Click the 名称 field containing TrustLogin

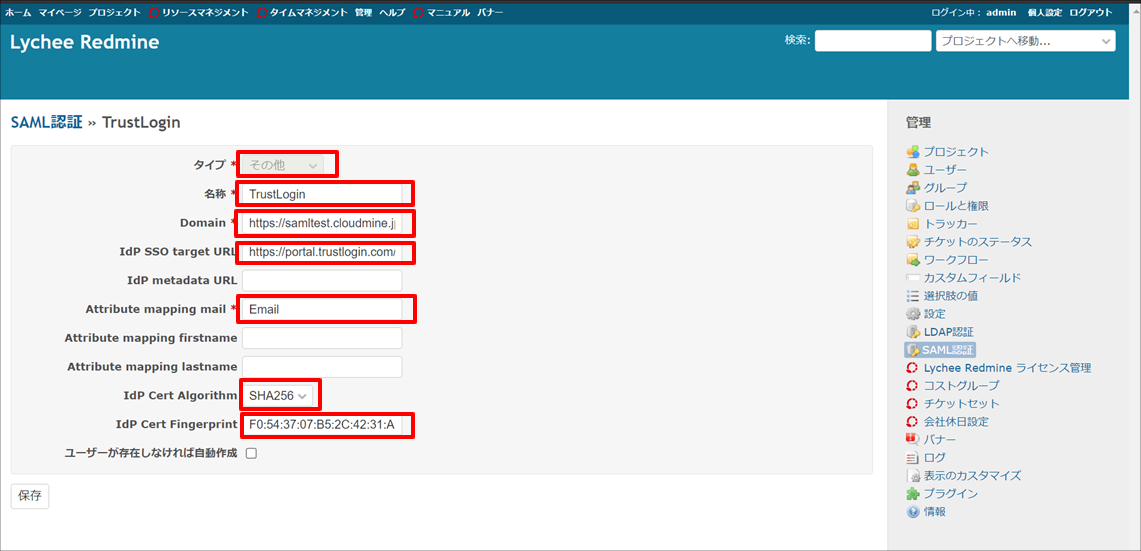(x=322, y=194)
